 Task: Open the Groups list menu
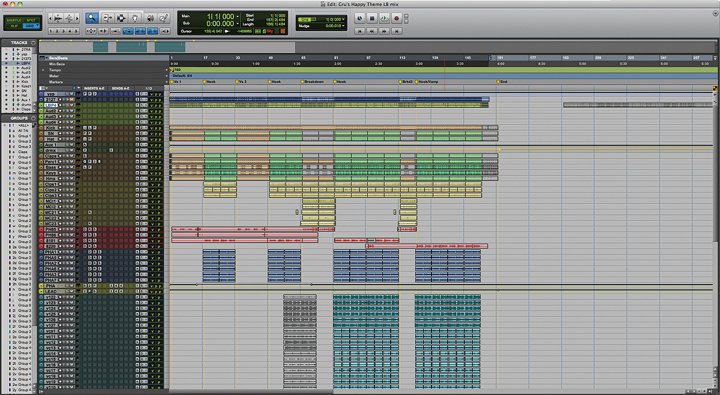pyautogui.click(x=33, y=118)
